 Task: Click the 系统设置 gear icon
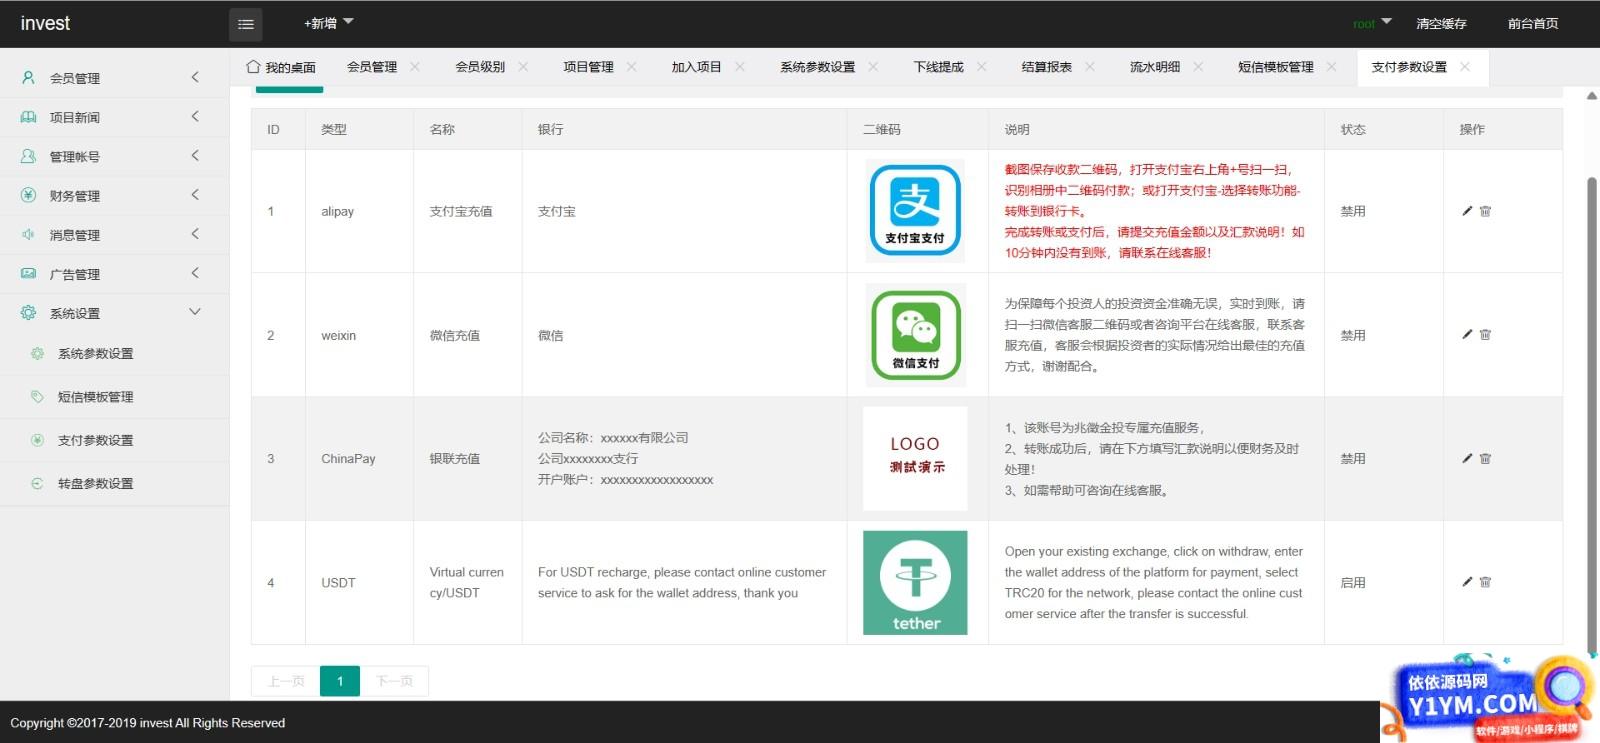(28, 312)
